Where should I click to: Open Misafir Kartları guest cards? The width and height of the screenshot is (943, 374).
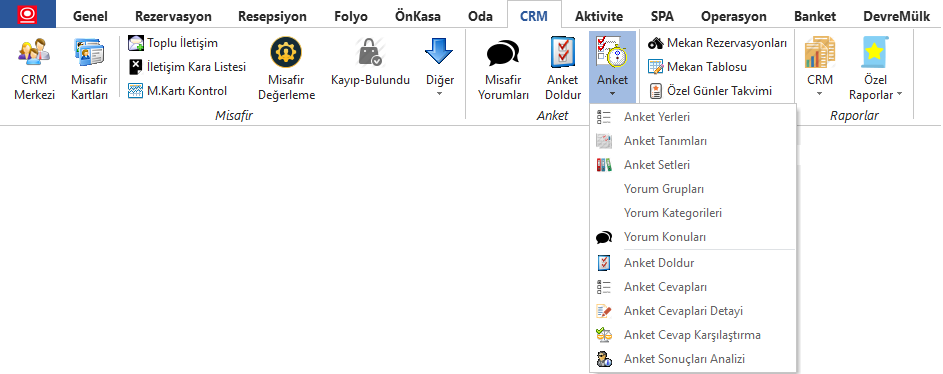[89, 69]
